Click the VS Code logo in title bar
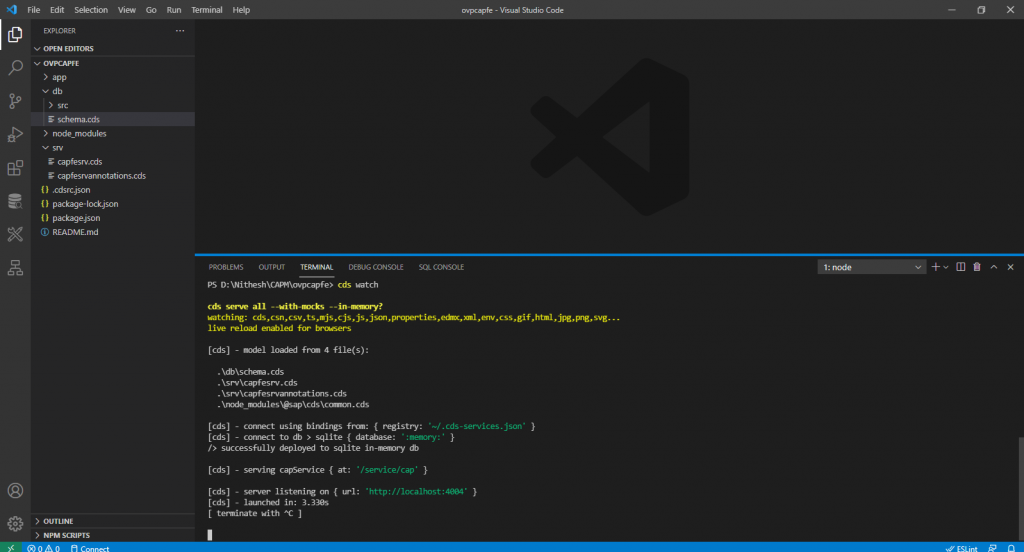The width and height of the screenshot is (1024, 552). (x=12, y=10)
